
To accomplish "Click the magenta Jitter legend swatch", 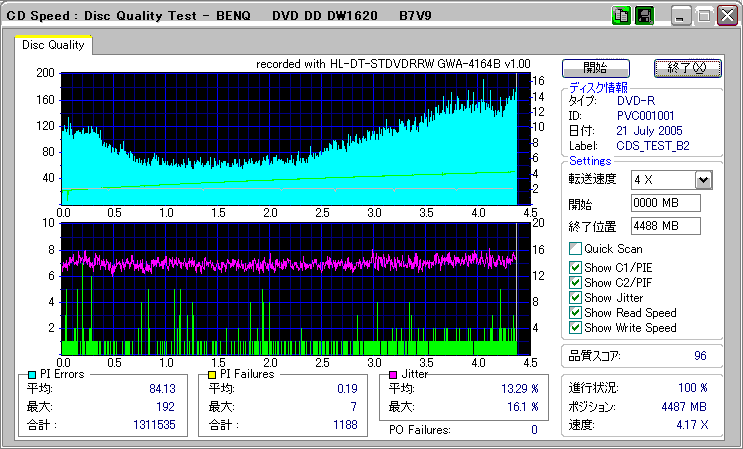I will 394,374.
